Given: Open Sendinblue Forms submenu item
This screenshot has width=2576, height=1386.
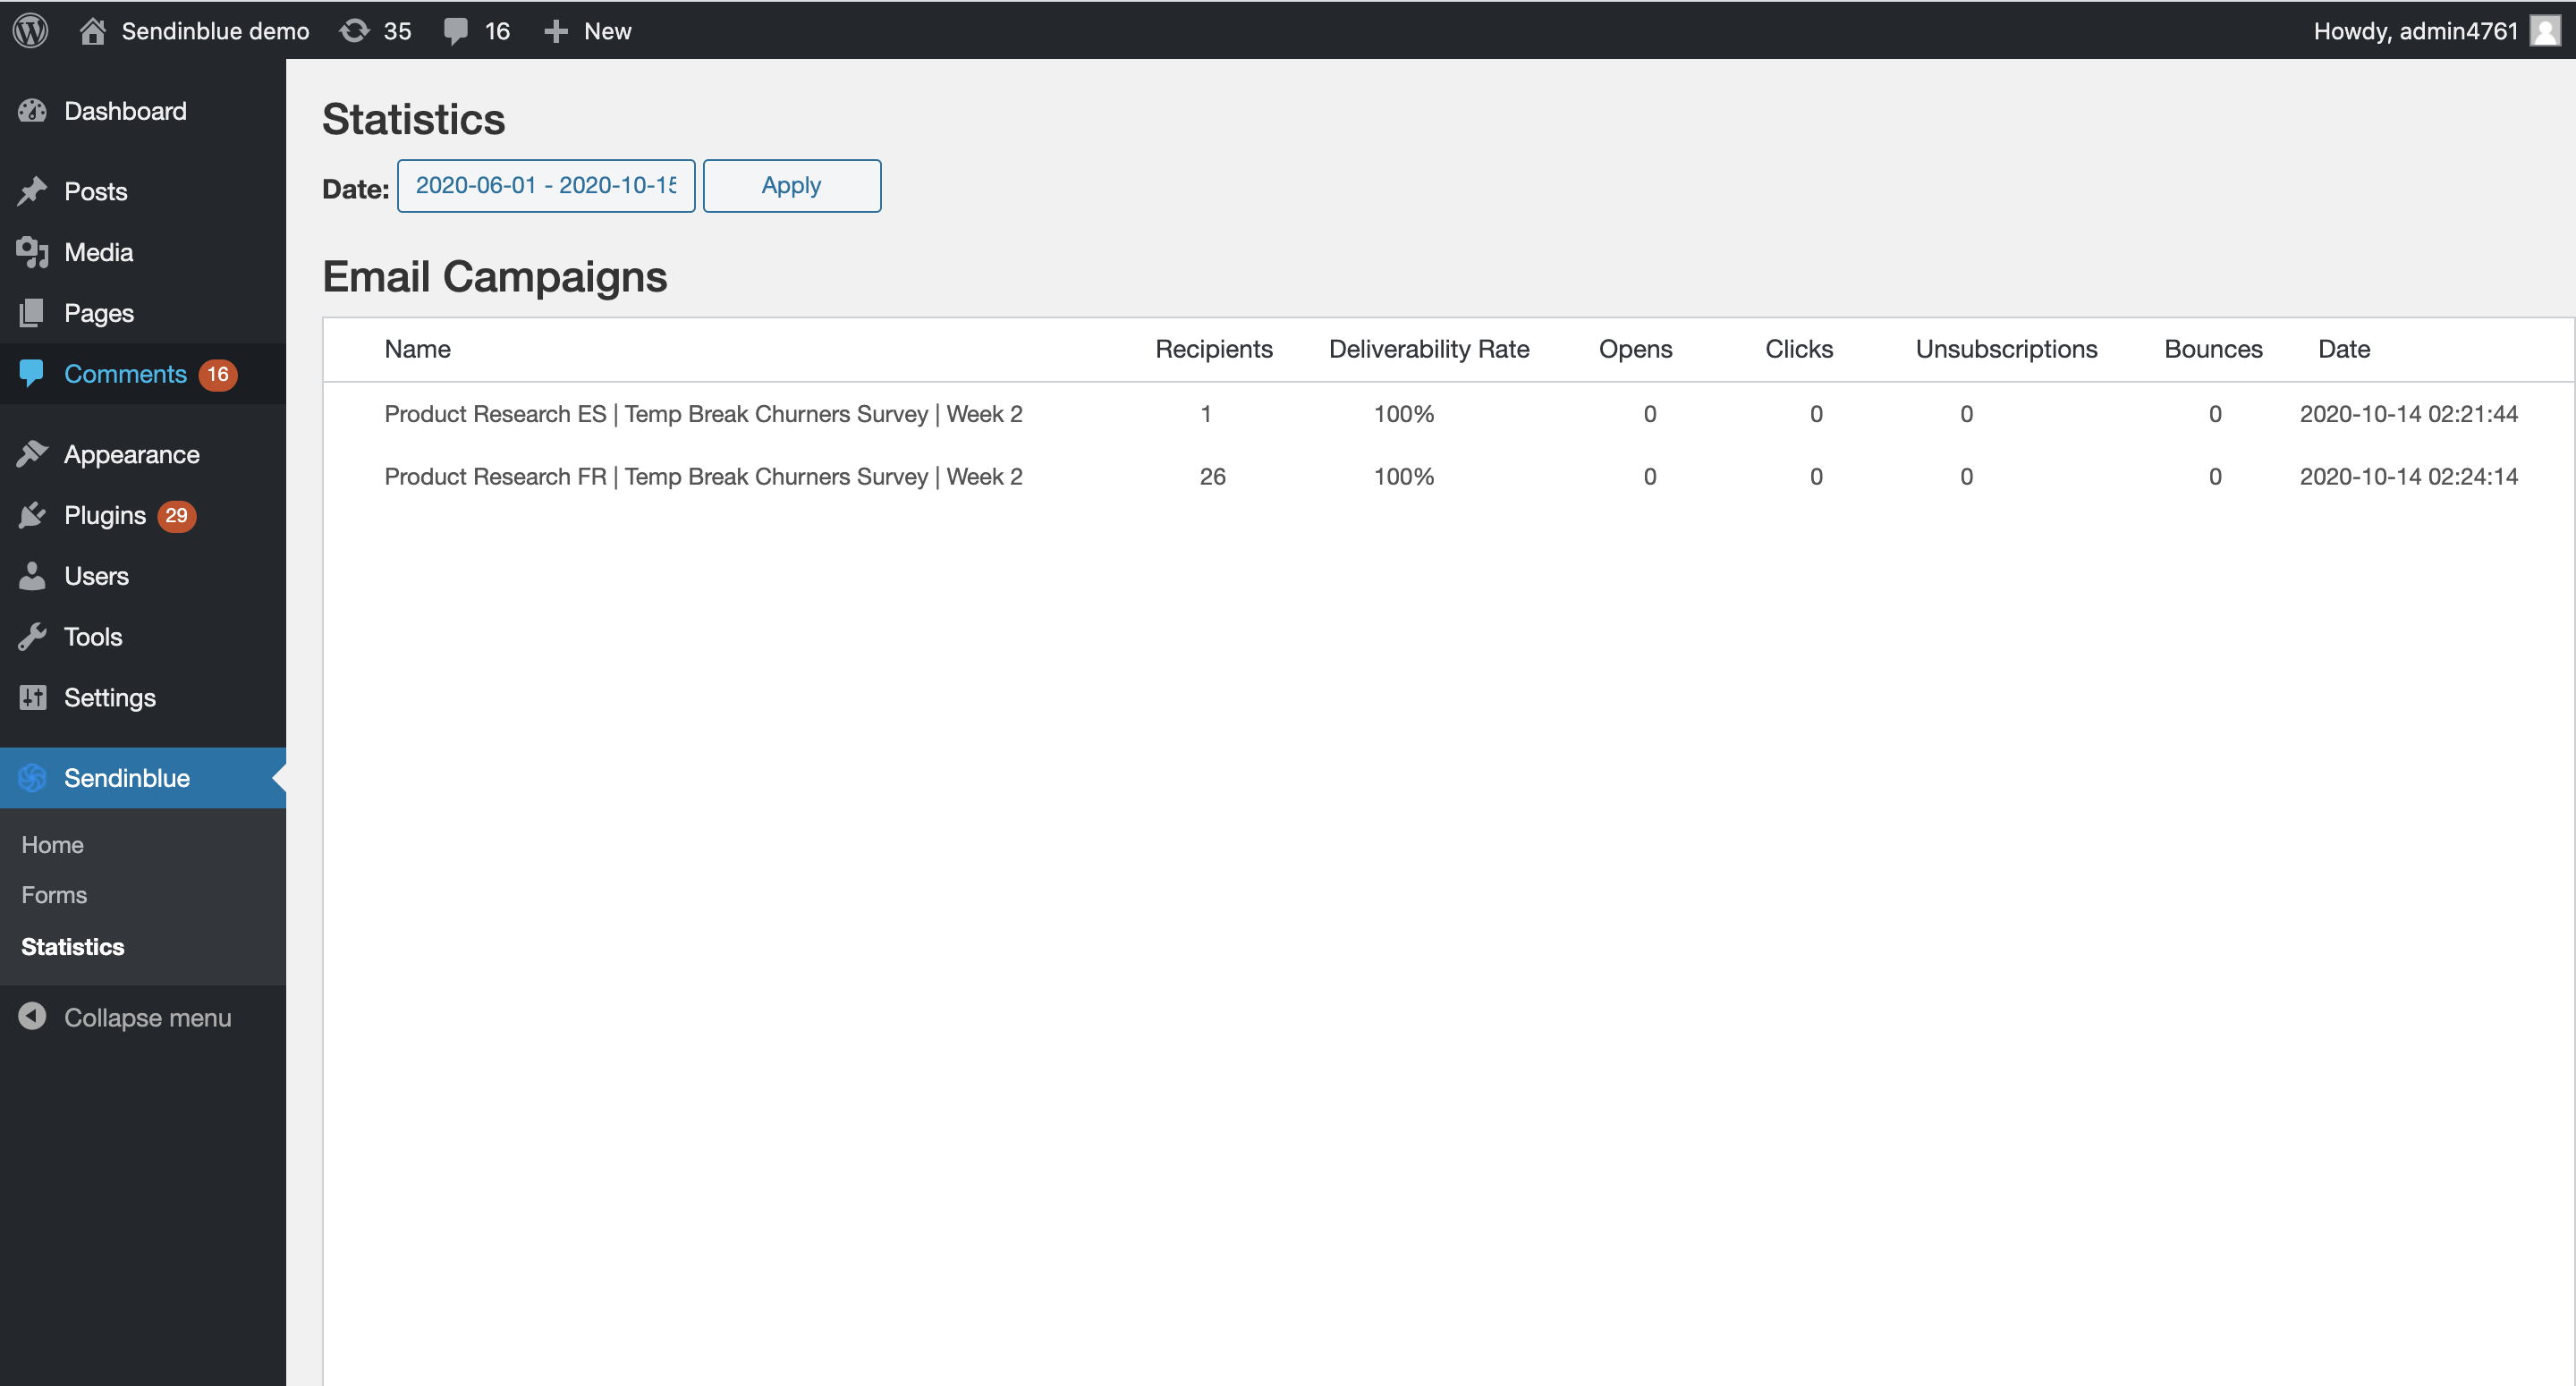Looking at the screenshot, I should [54, 895].
